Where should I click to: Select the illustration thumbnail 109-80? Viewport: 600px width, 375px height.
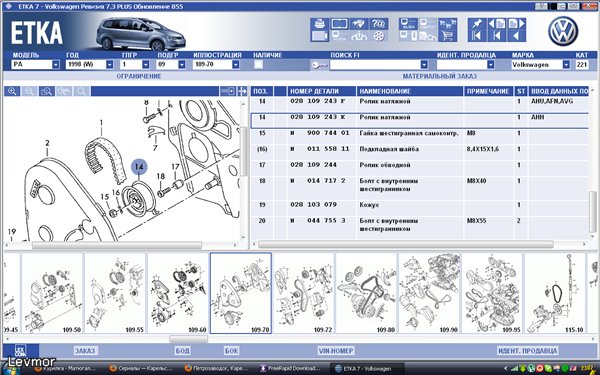(366, 293)
